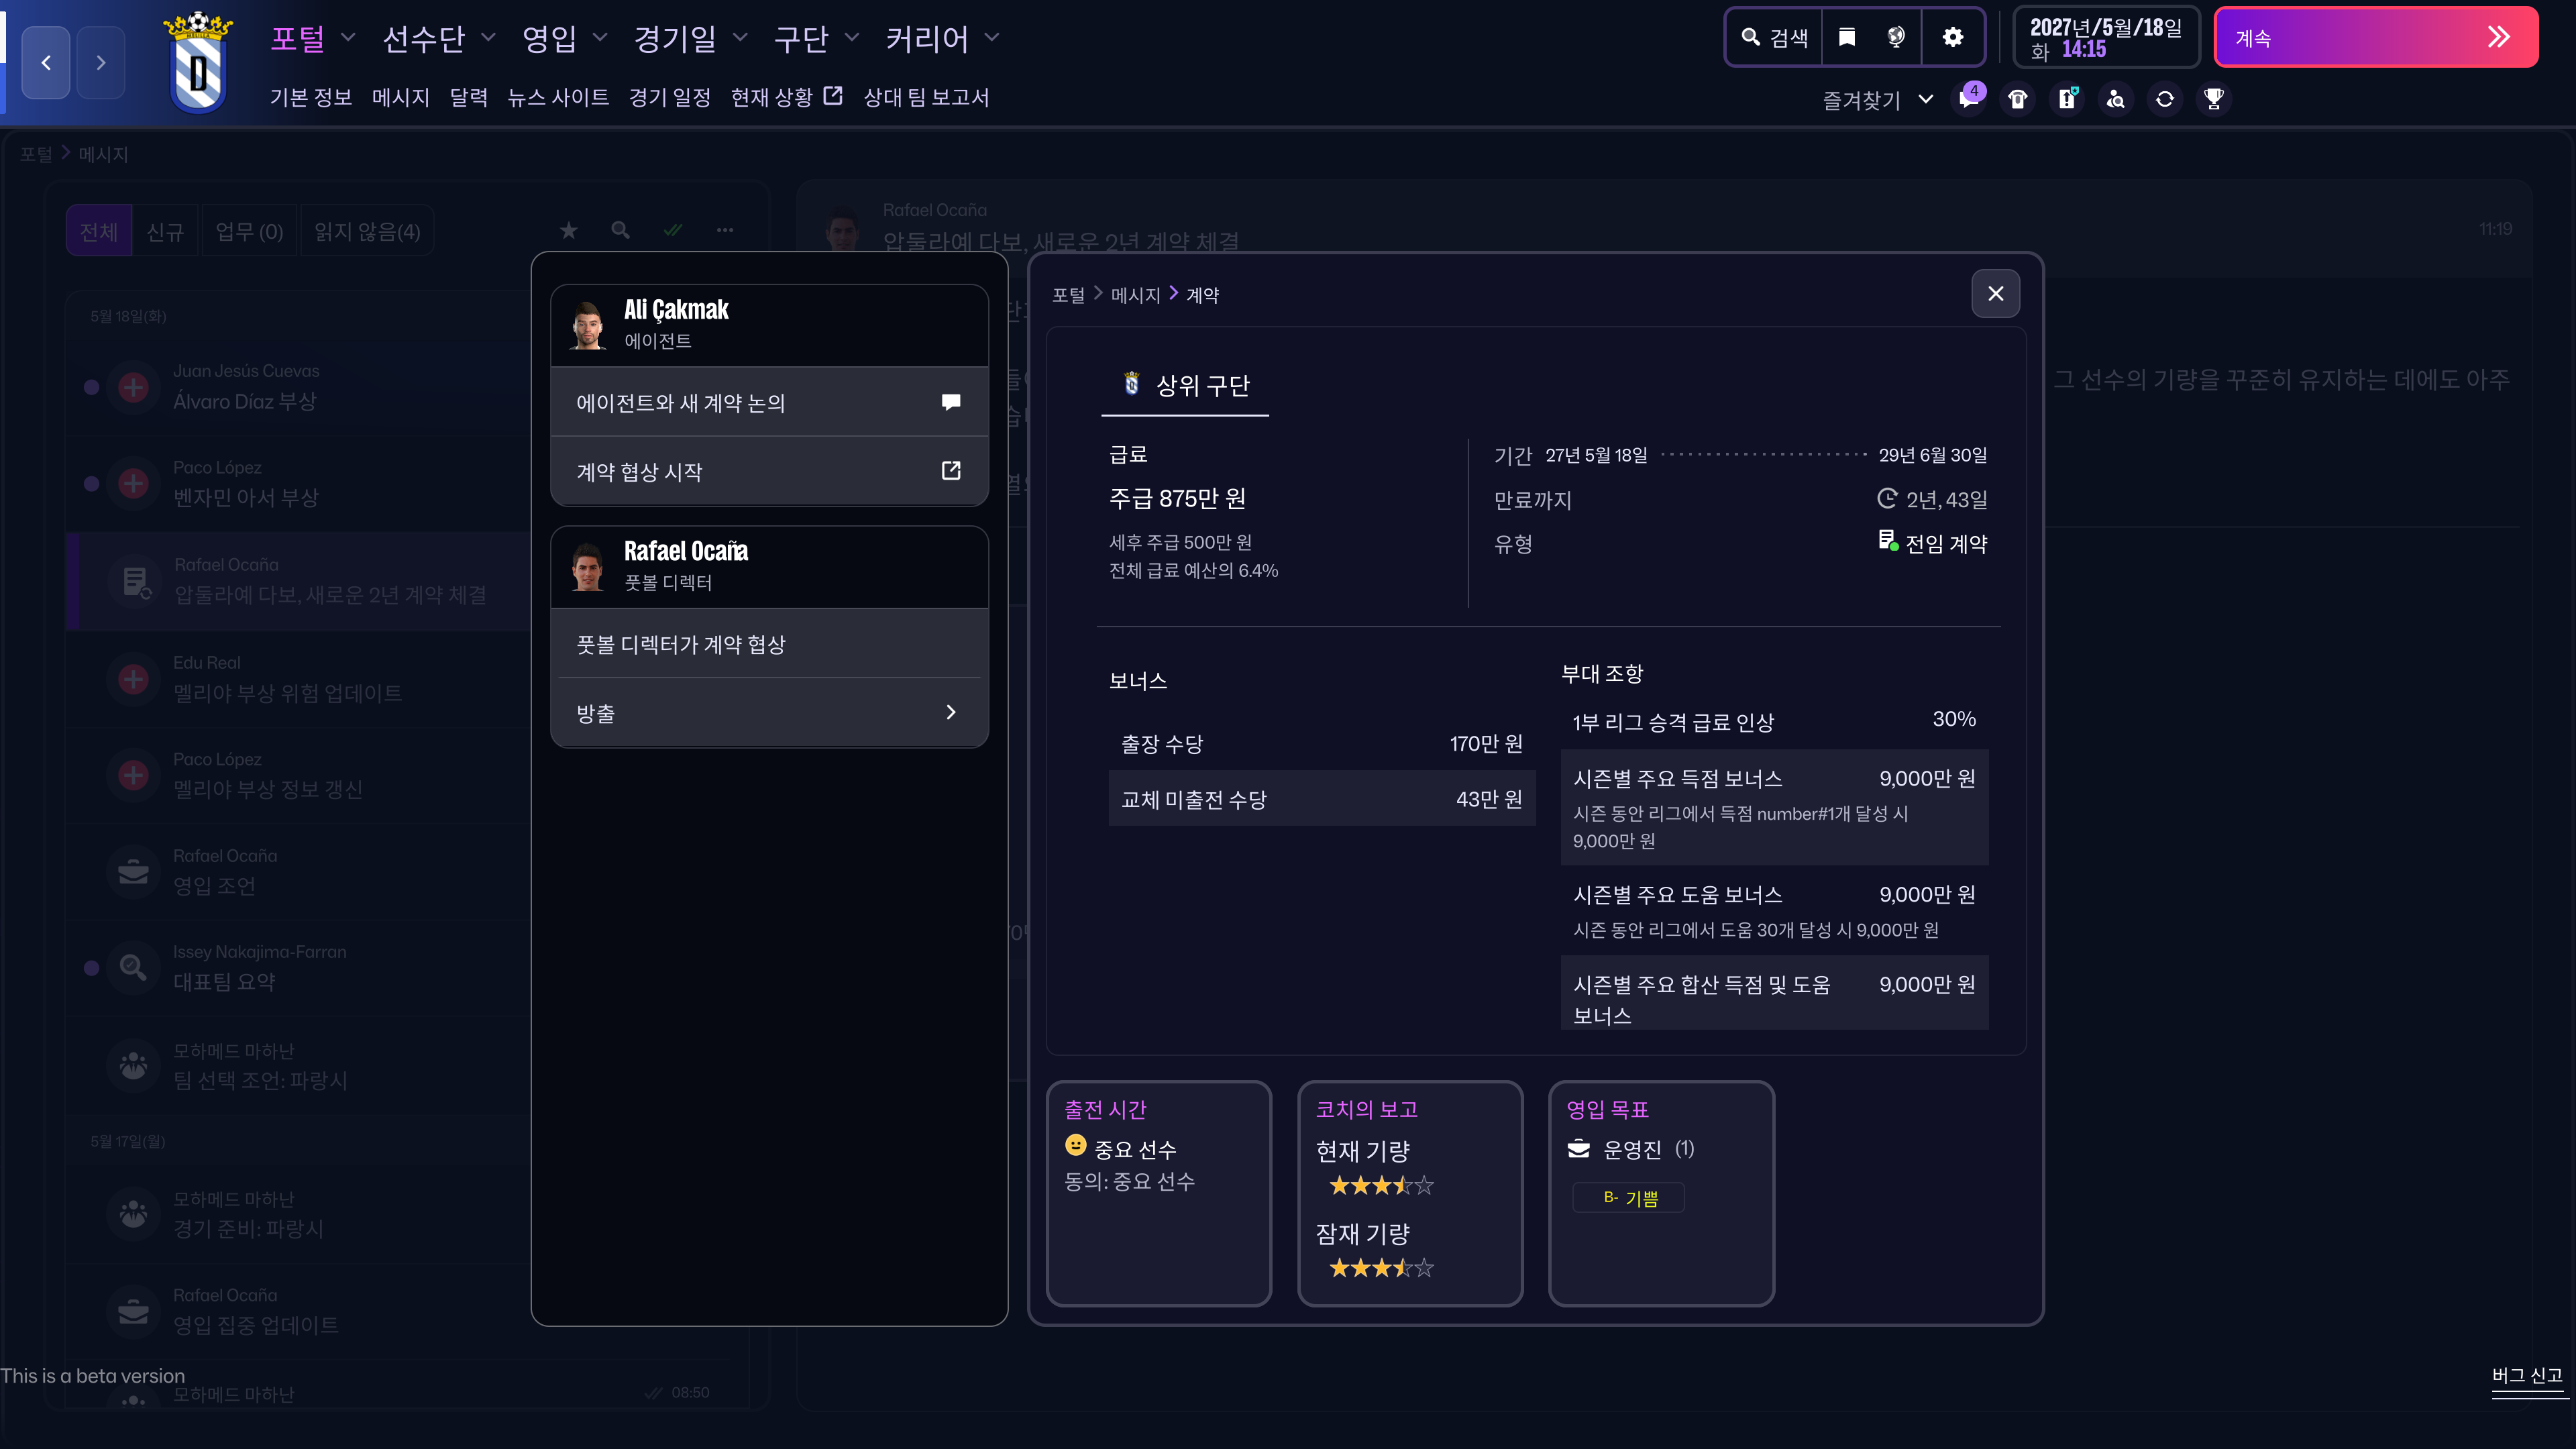Open the tactics board shortcut icon

point(2067,99)
